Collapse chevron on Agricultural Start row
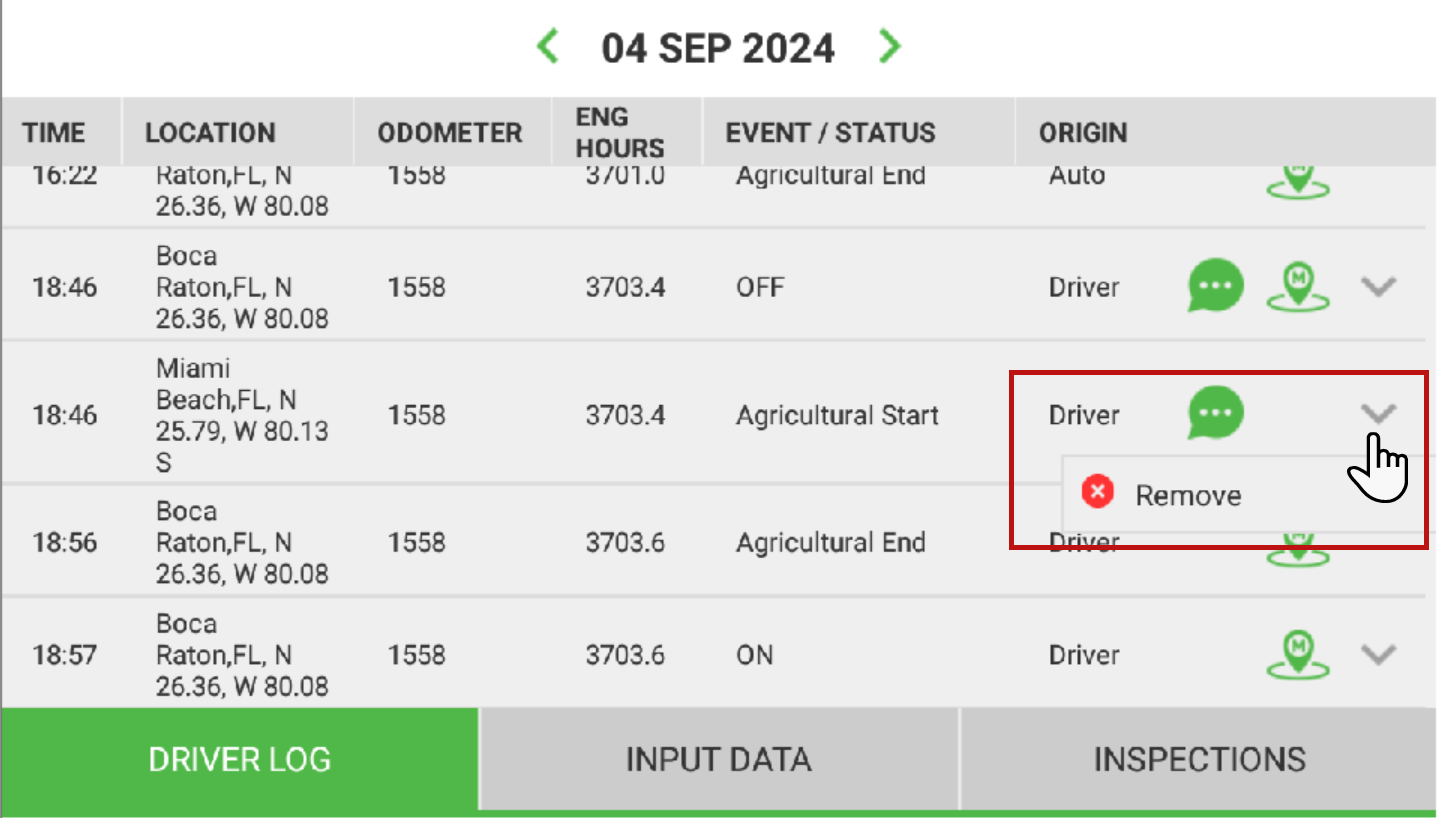 [x=1379, y=412]
